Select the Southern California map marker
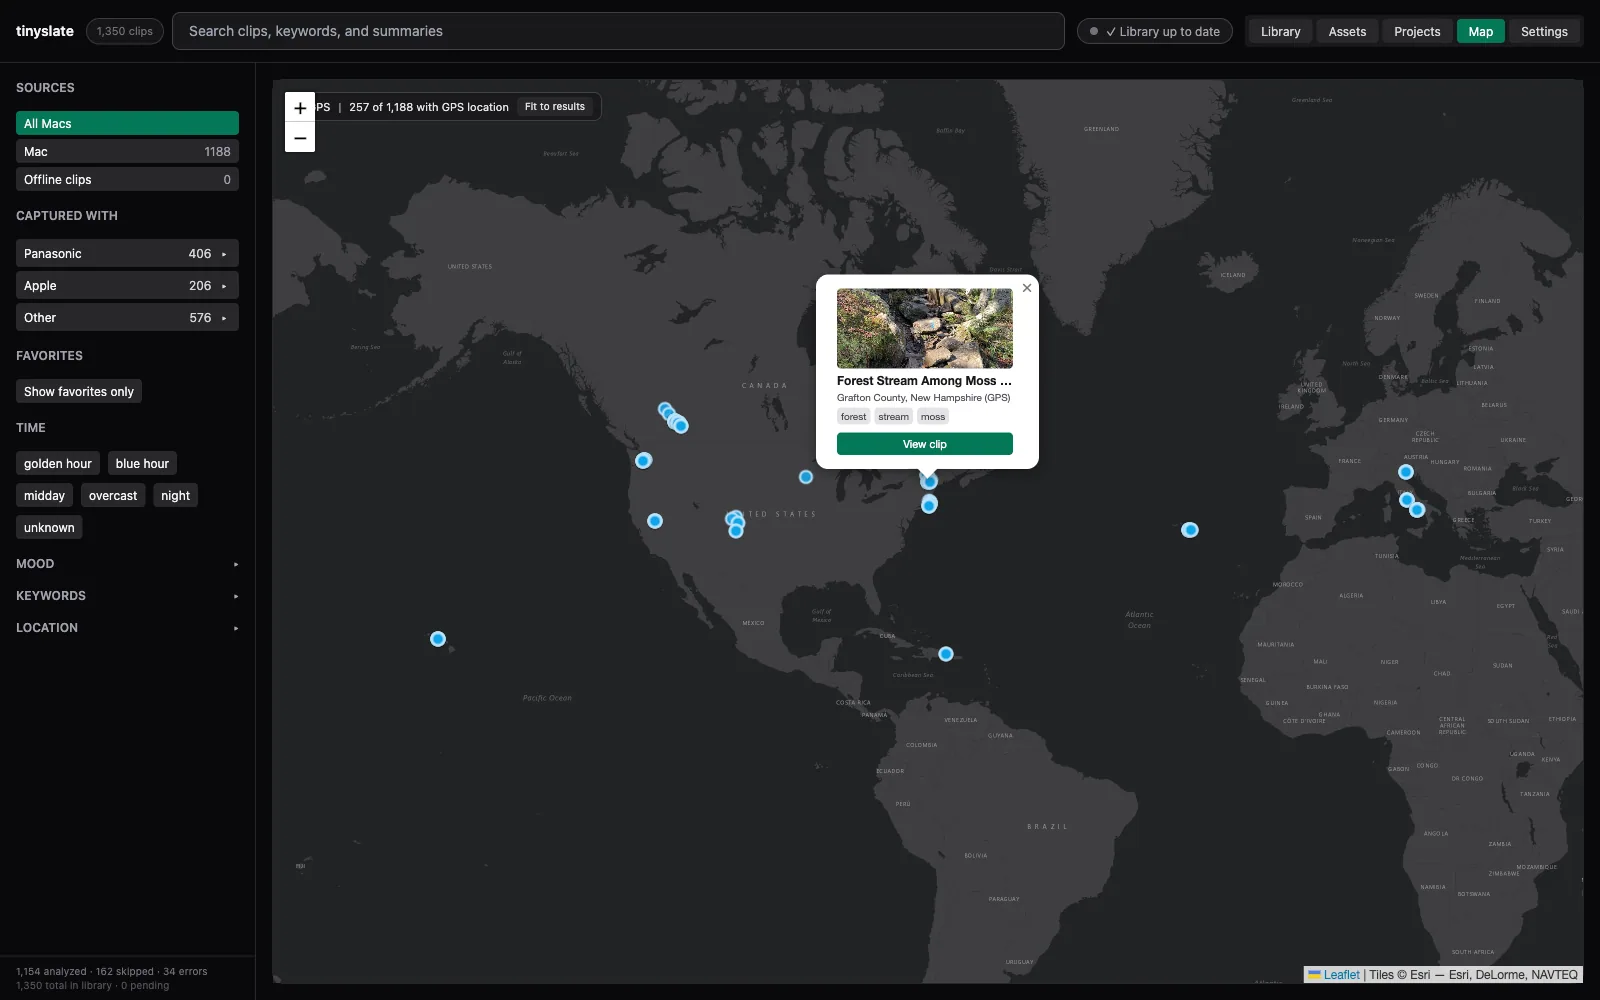Image resolution: width=1600 pixels, height=1000 pixels. (655, 521)
